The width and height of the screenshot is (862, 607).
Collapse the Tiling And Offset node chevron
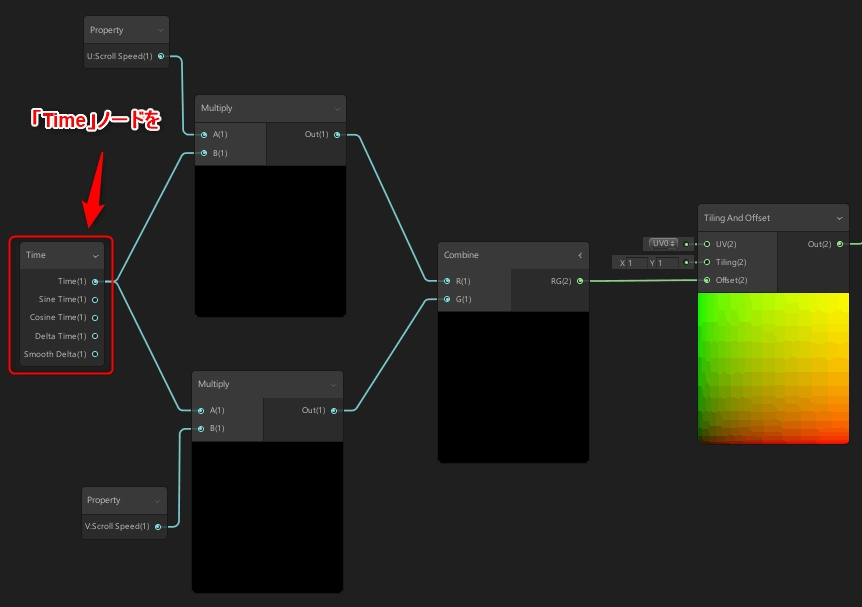pos(839,218)
